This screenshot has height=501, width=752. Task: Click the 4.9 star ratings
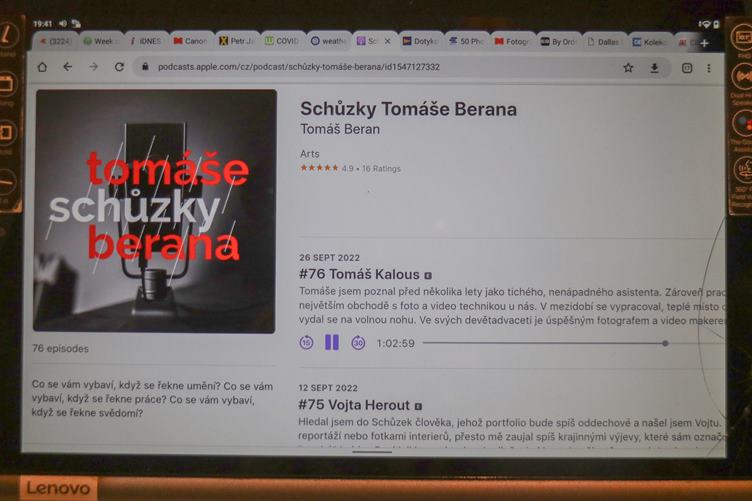coord(350,168)
